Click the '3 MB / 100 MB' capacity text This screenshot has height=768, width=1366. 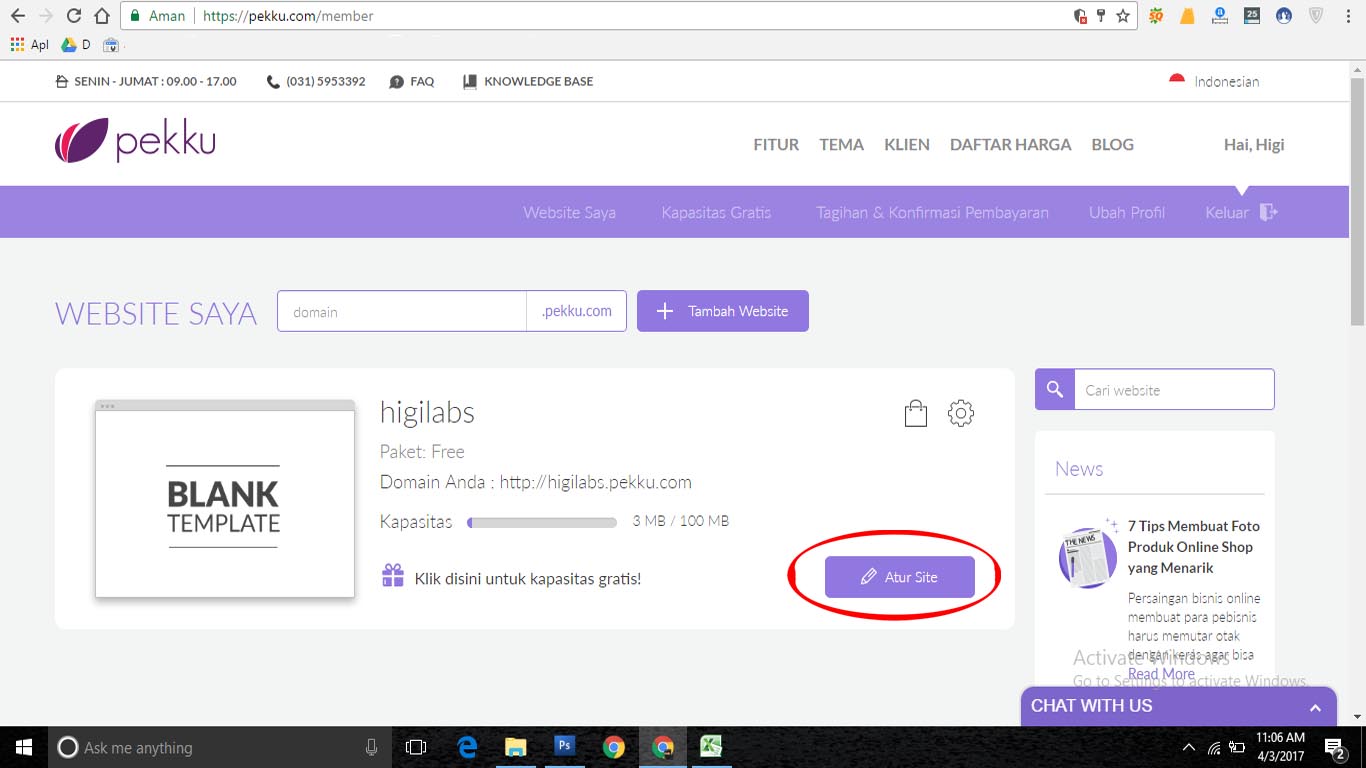[681, 521]
